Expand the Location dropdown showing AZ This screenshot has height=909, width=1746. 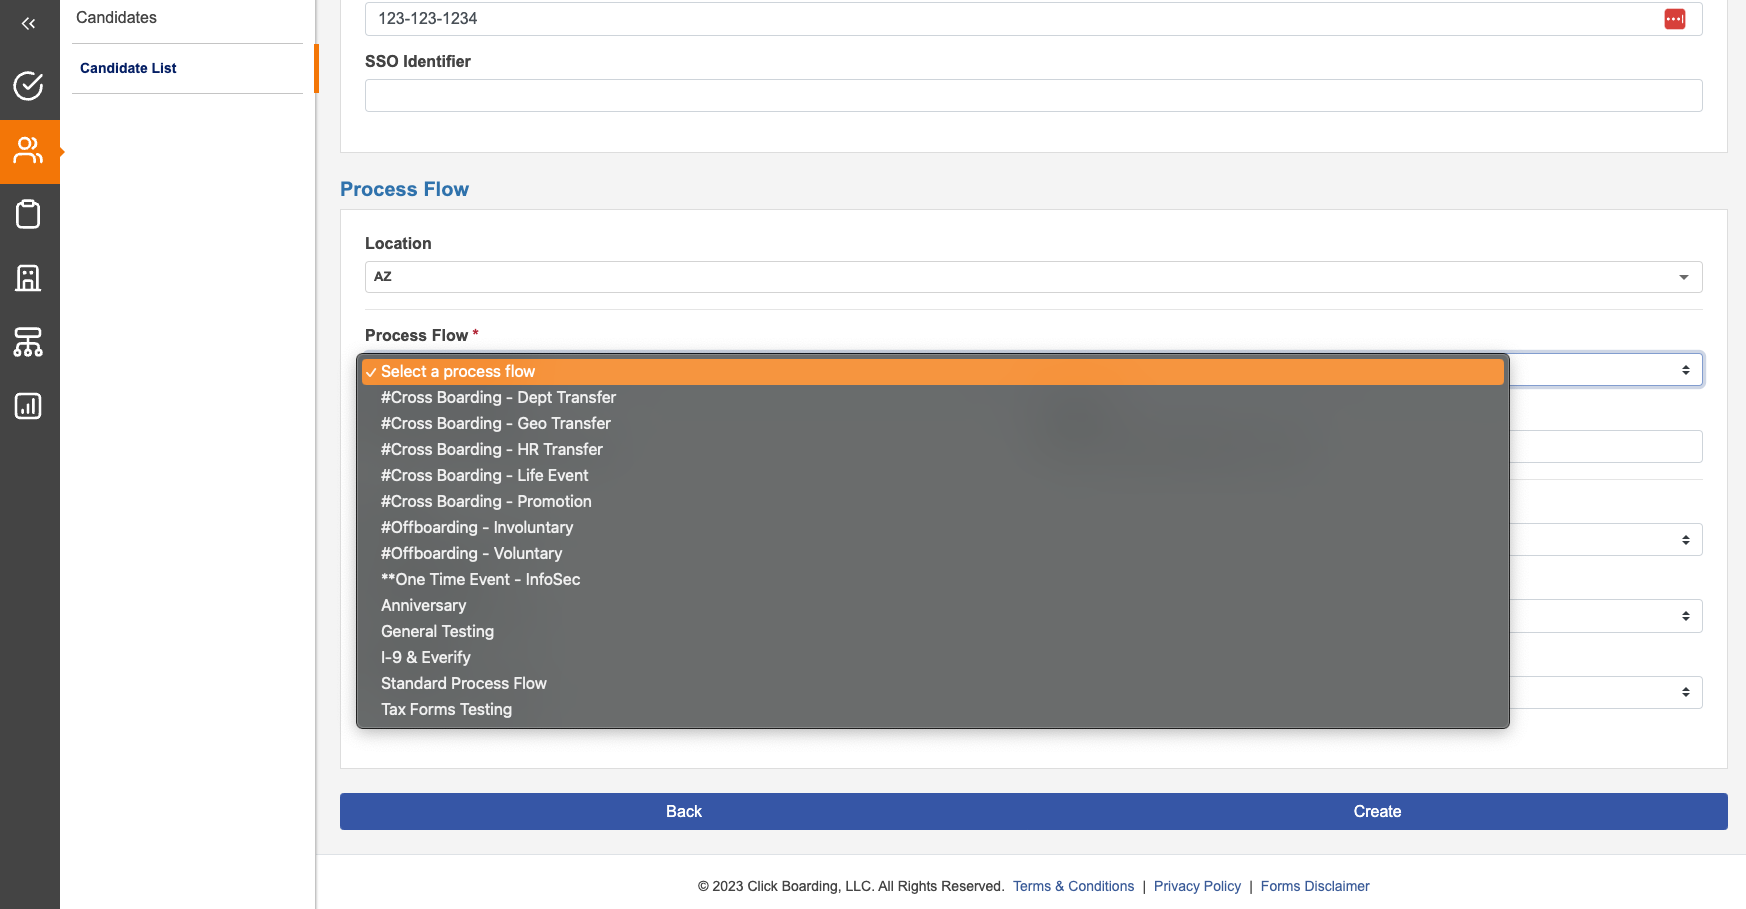pos(1032,277)
